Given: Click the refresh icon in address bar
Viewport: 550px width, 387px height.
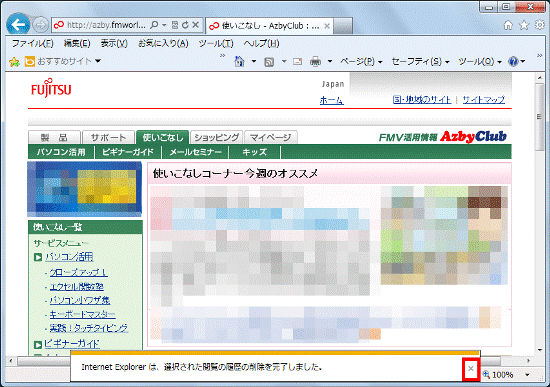Looking at the screenshot, I should pos(185,25).
